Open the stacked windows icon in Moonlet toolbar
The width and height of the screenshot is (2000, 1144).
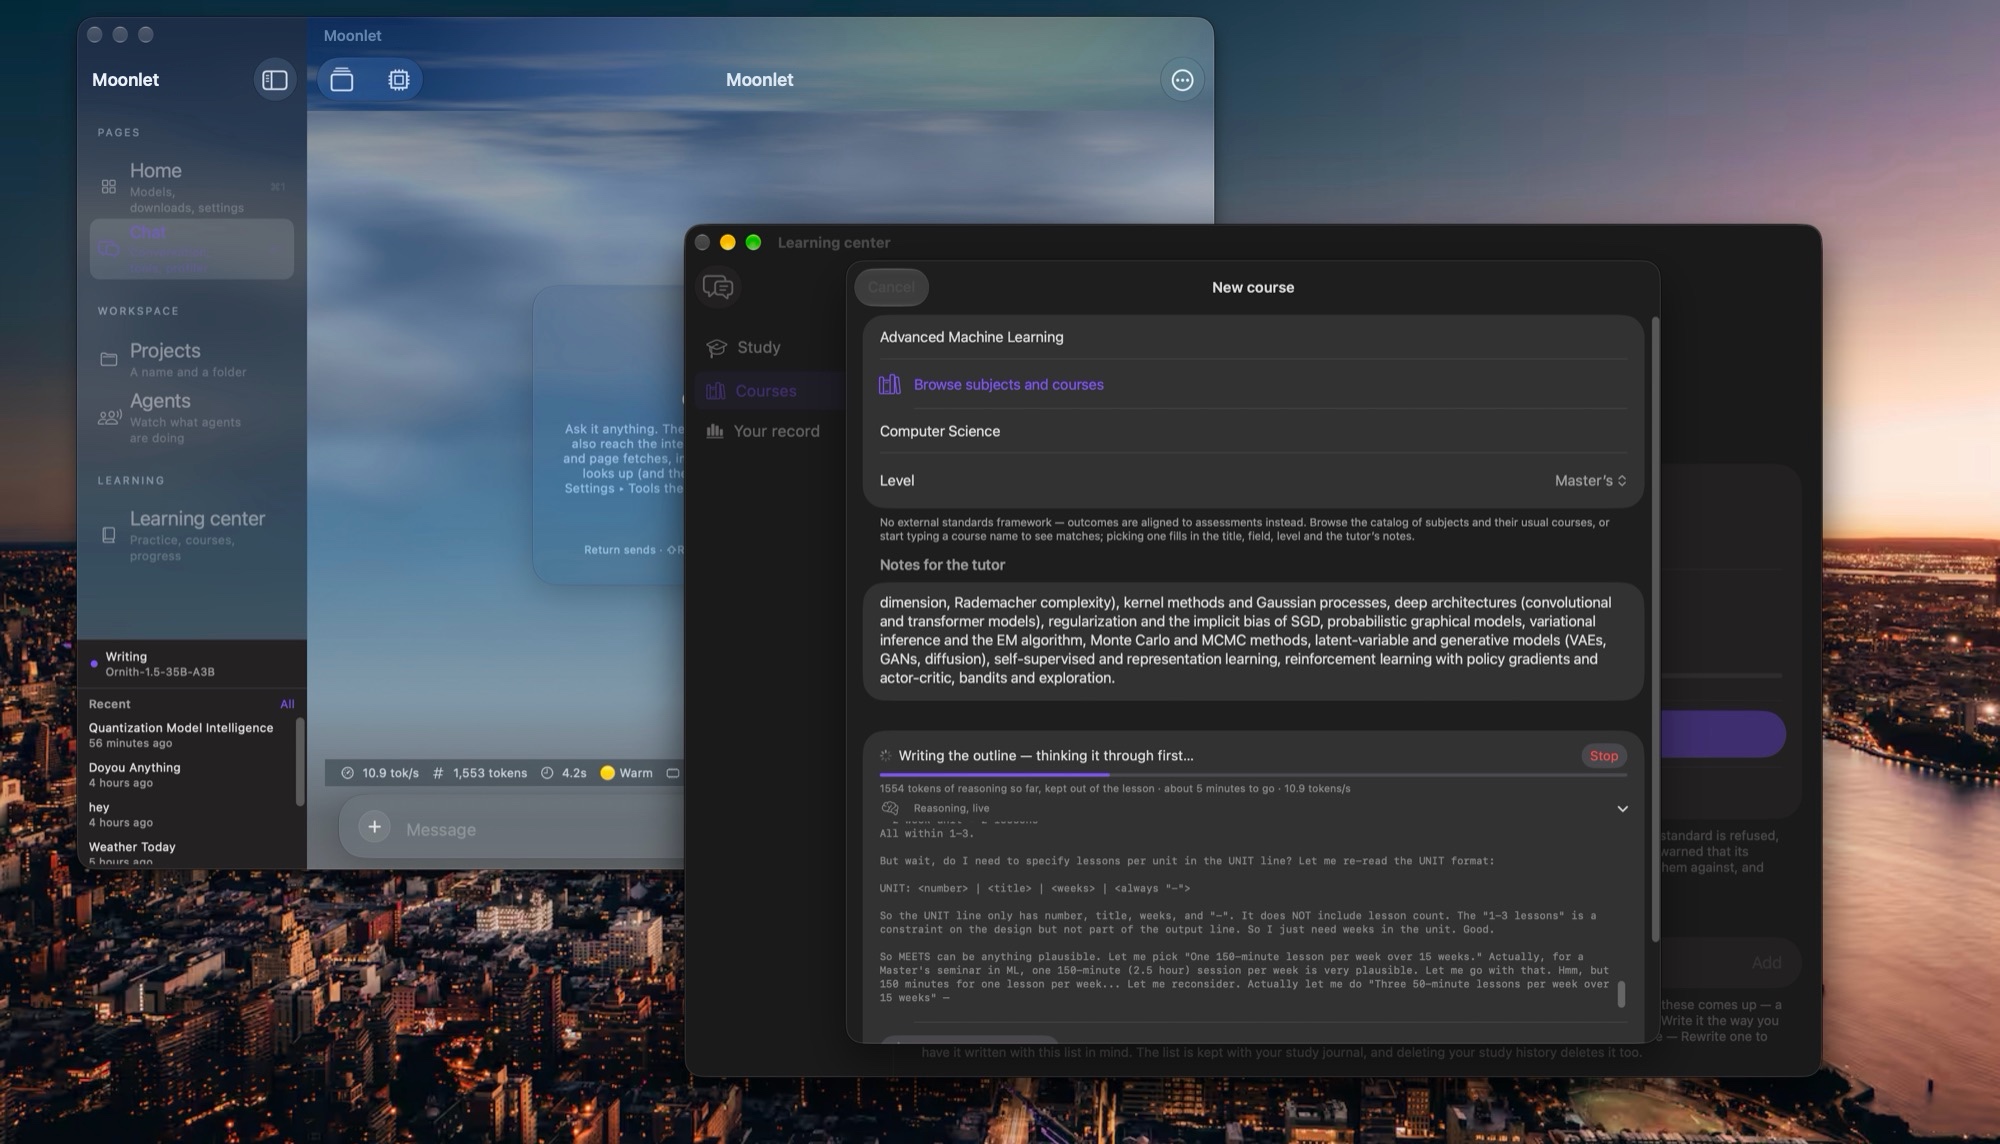[342, 80]
